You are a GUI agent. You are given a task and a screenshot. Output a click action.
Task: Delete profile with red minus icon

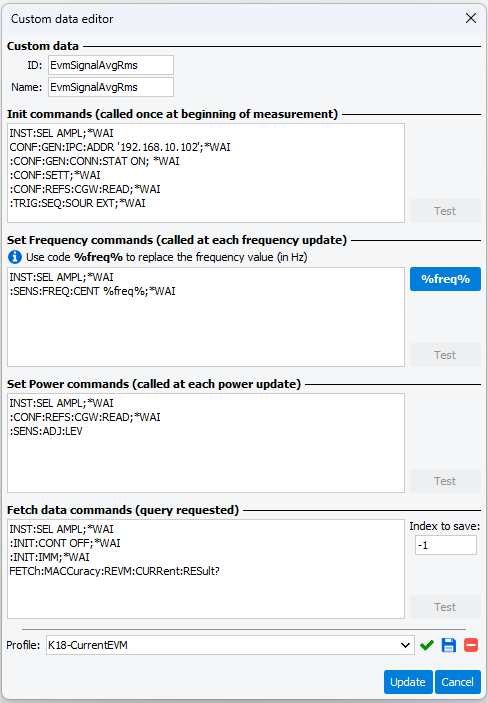coord(471,645)
